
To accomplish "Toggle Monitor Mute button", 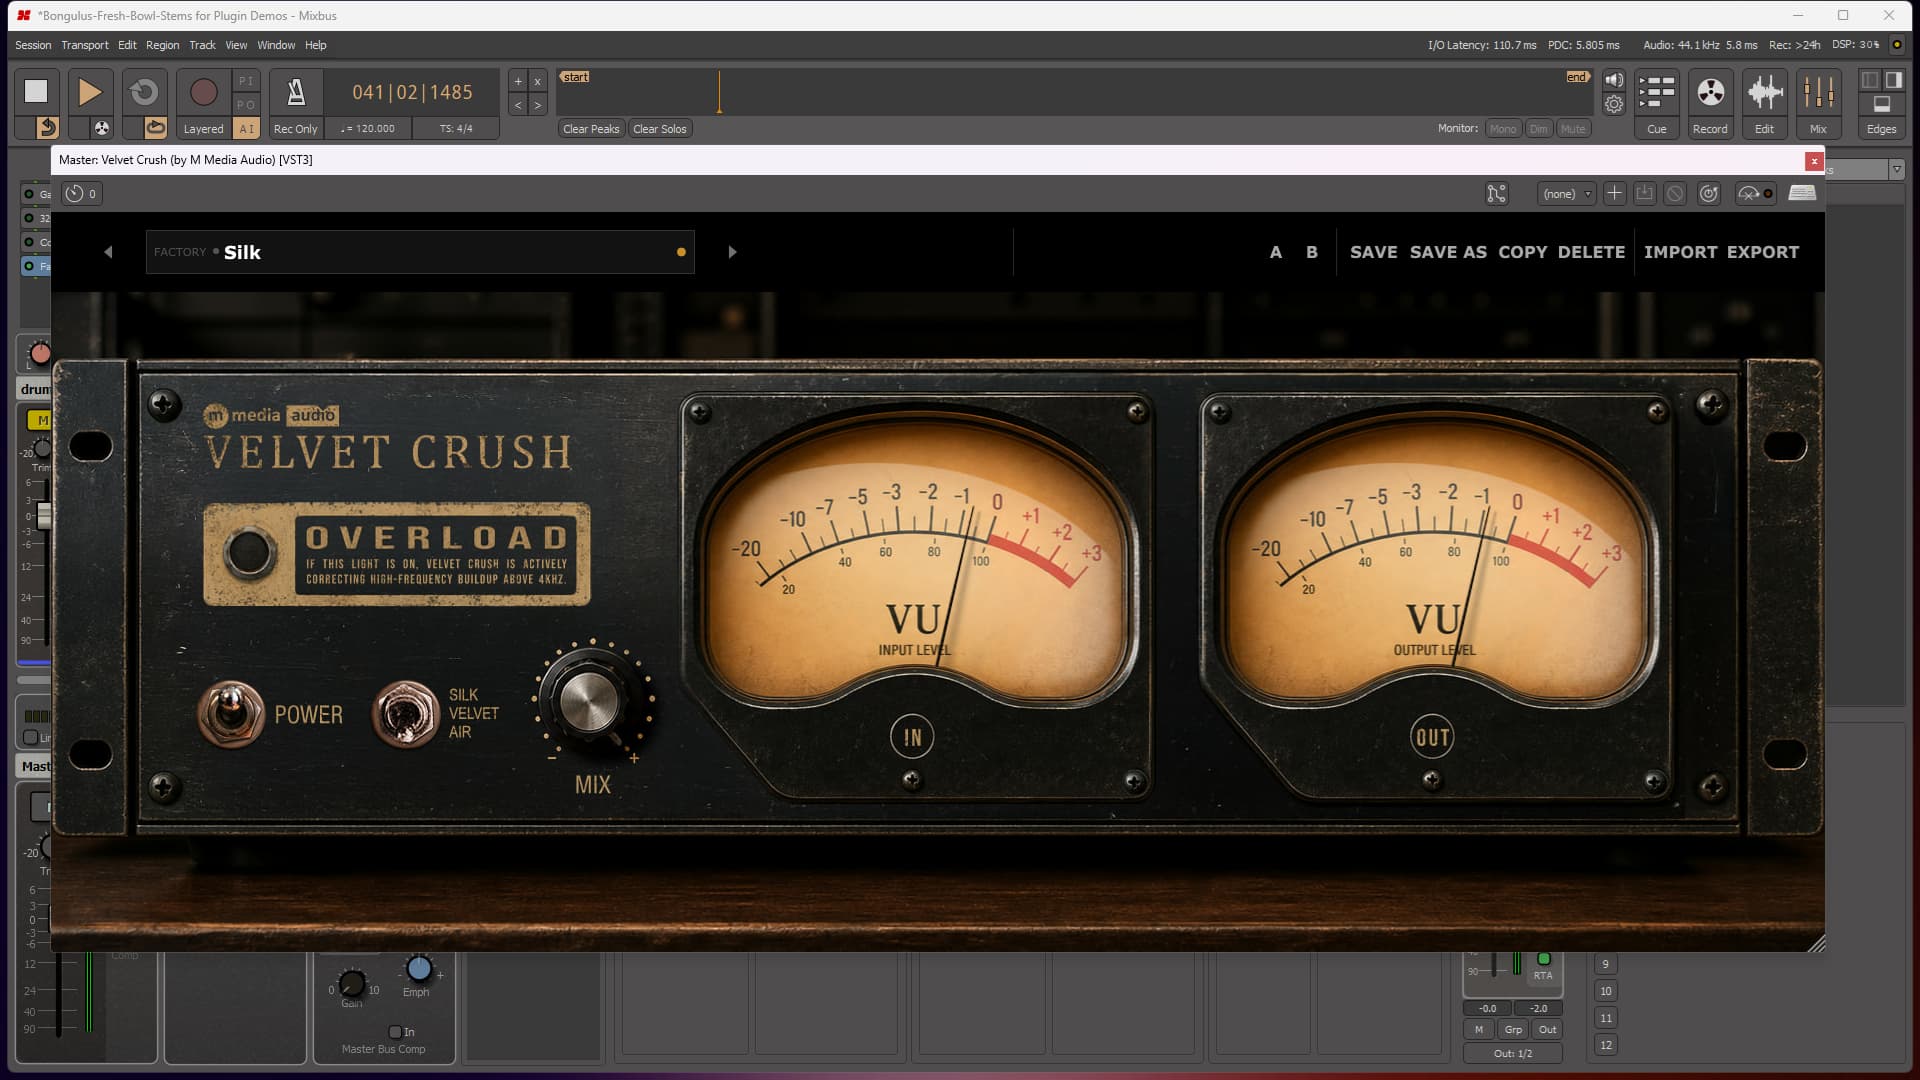I will click(1573, 129).
